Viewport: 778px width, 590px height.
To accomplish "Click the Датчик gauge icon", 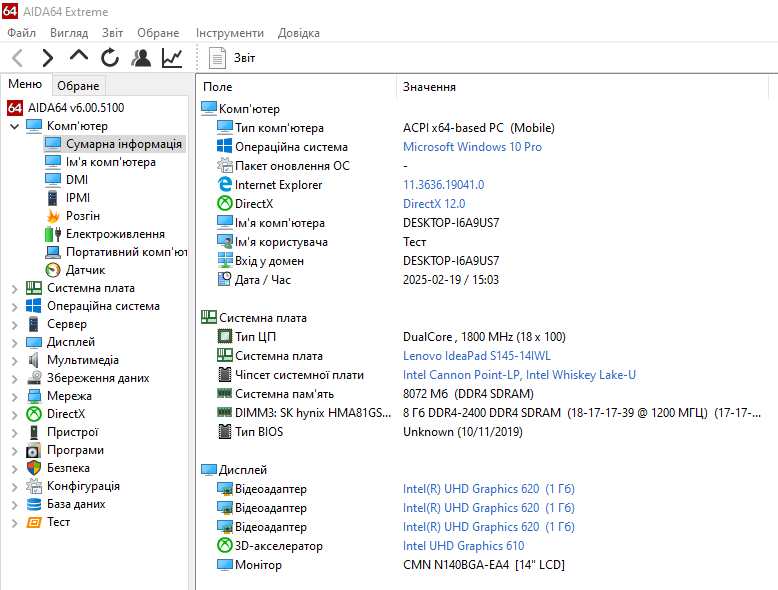I will pyautogui.click(x=53, y=270).
